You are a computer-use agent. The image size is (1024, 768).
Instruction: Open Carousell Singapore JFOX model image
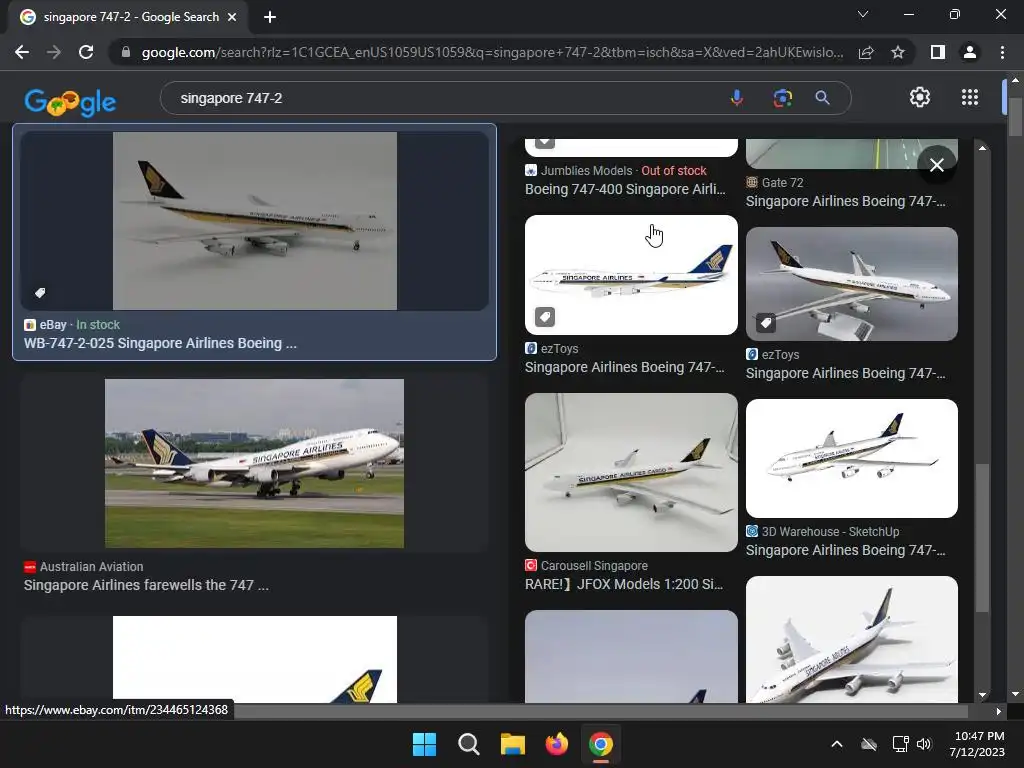point(632,472)
